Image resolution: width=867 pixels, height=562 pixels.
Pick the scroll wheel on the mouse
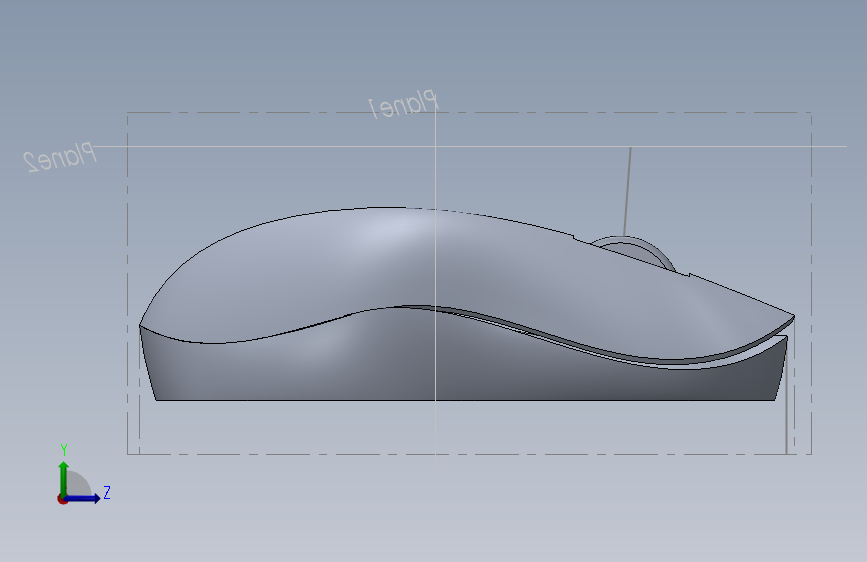pos(636,252)
